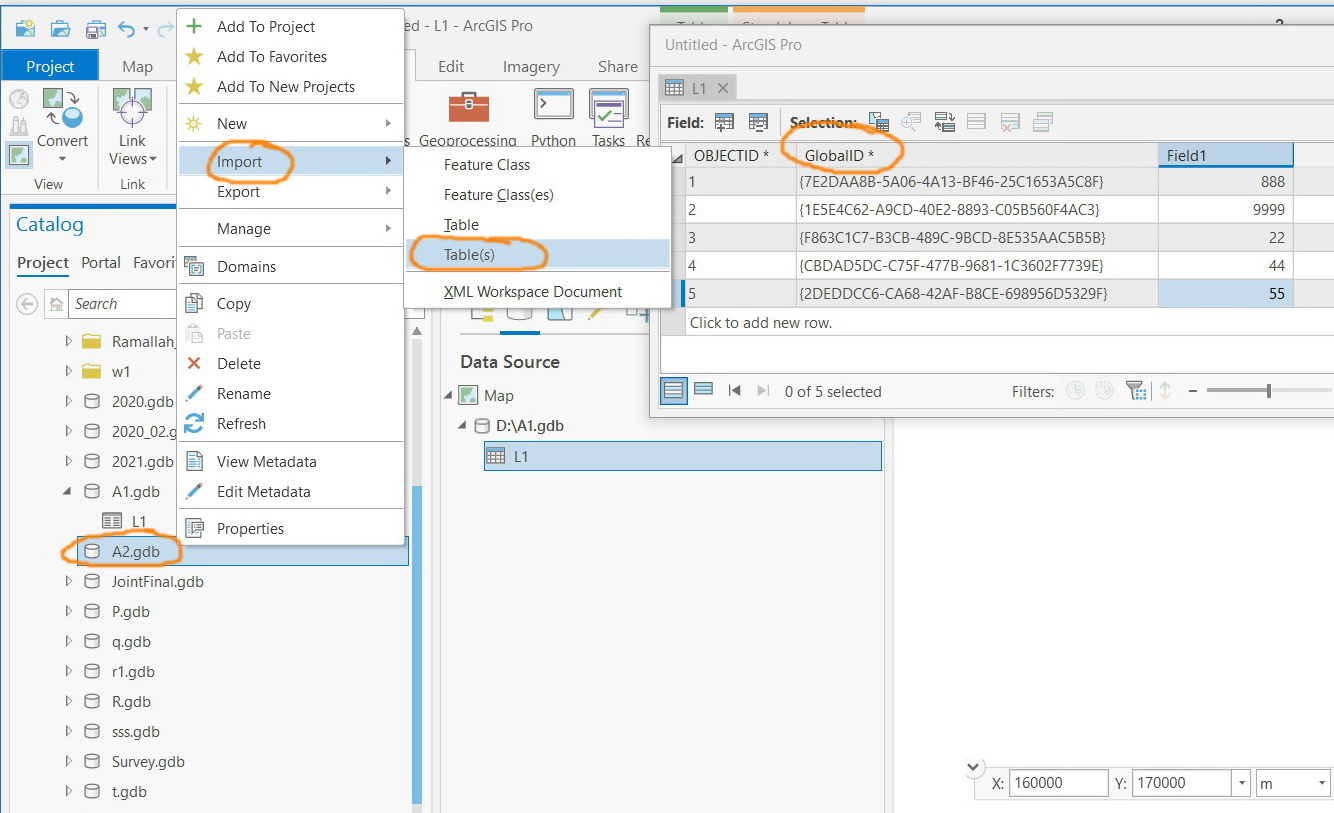Switch to the Share ribbon tab

(x=617, y=66)
